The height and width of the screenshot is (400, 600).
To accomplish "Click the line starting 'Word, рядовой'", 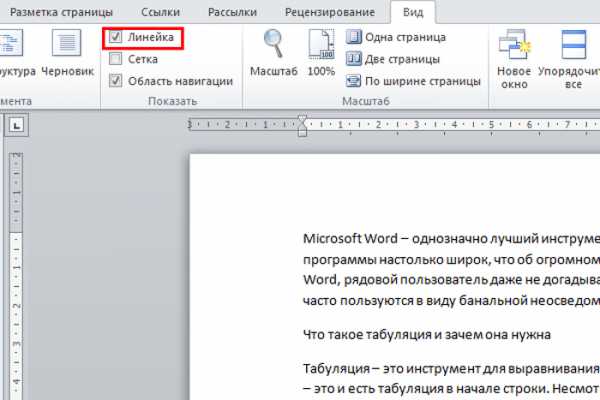I will click(x=452, y=280).
